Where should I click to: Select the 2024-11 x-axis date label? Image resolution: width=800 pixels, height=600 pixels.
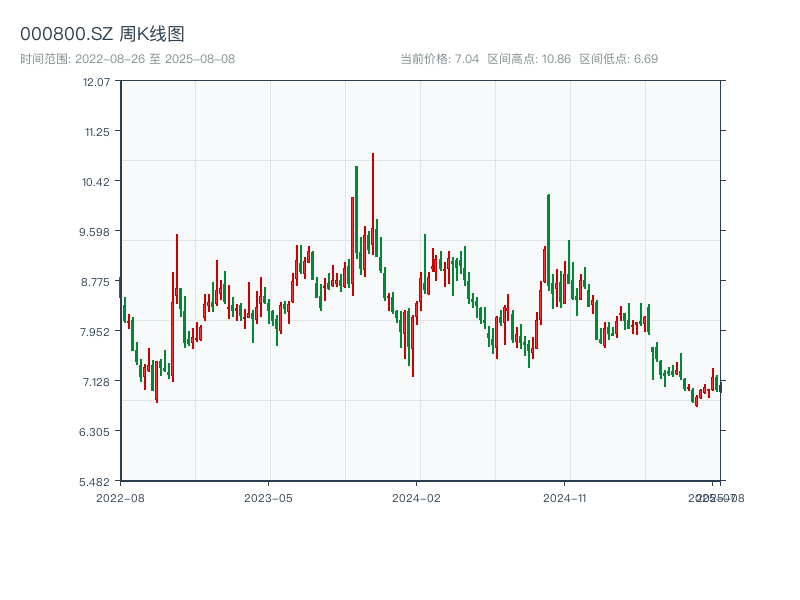point(564,497)
